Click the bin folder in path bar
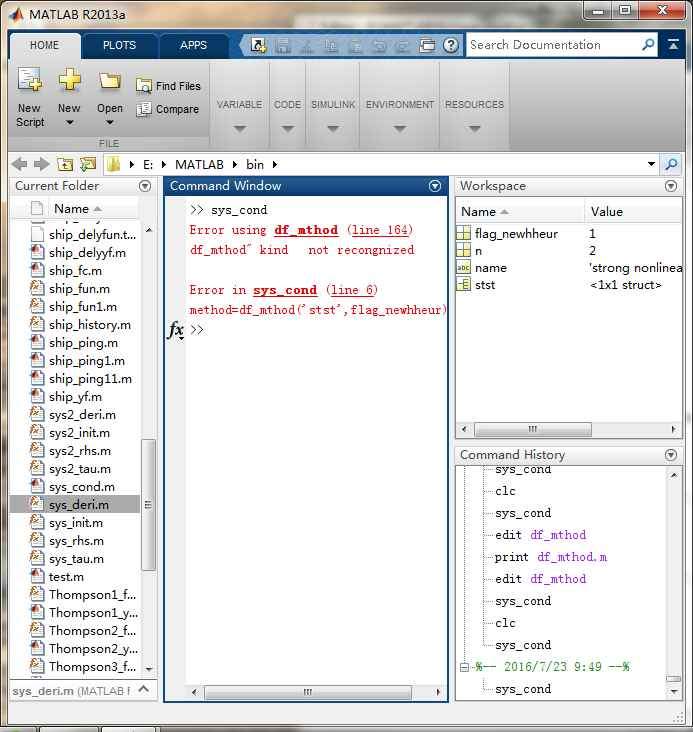This screenshot has height=732, width=693. point(255,165)
